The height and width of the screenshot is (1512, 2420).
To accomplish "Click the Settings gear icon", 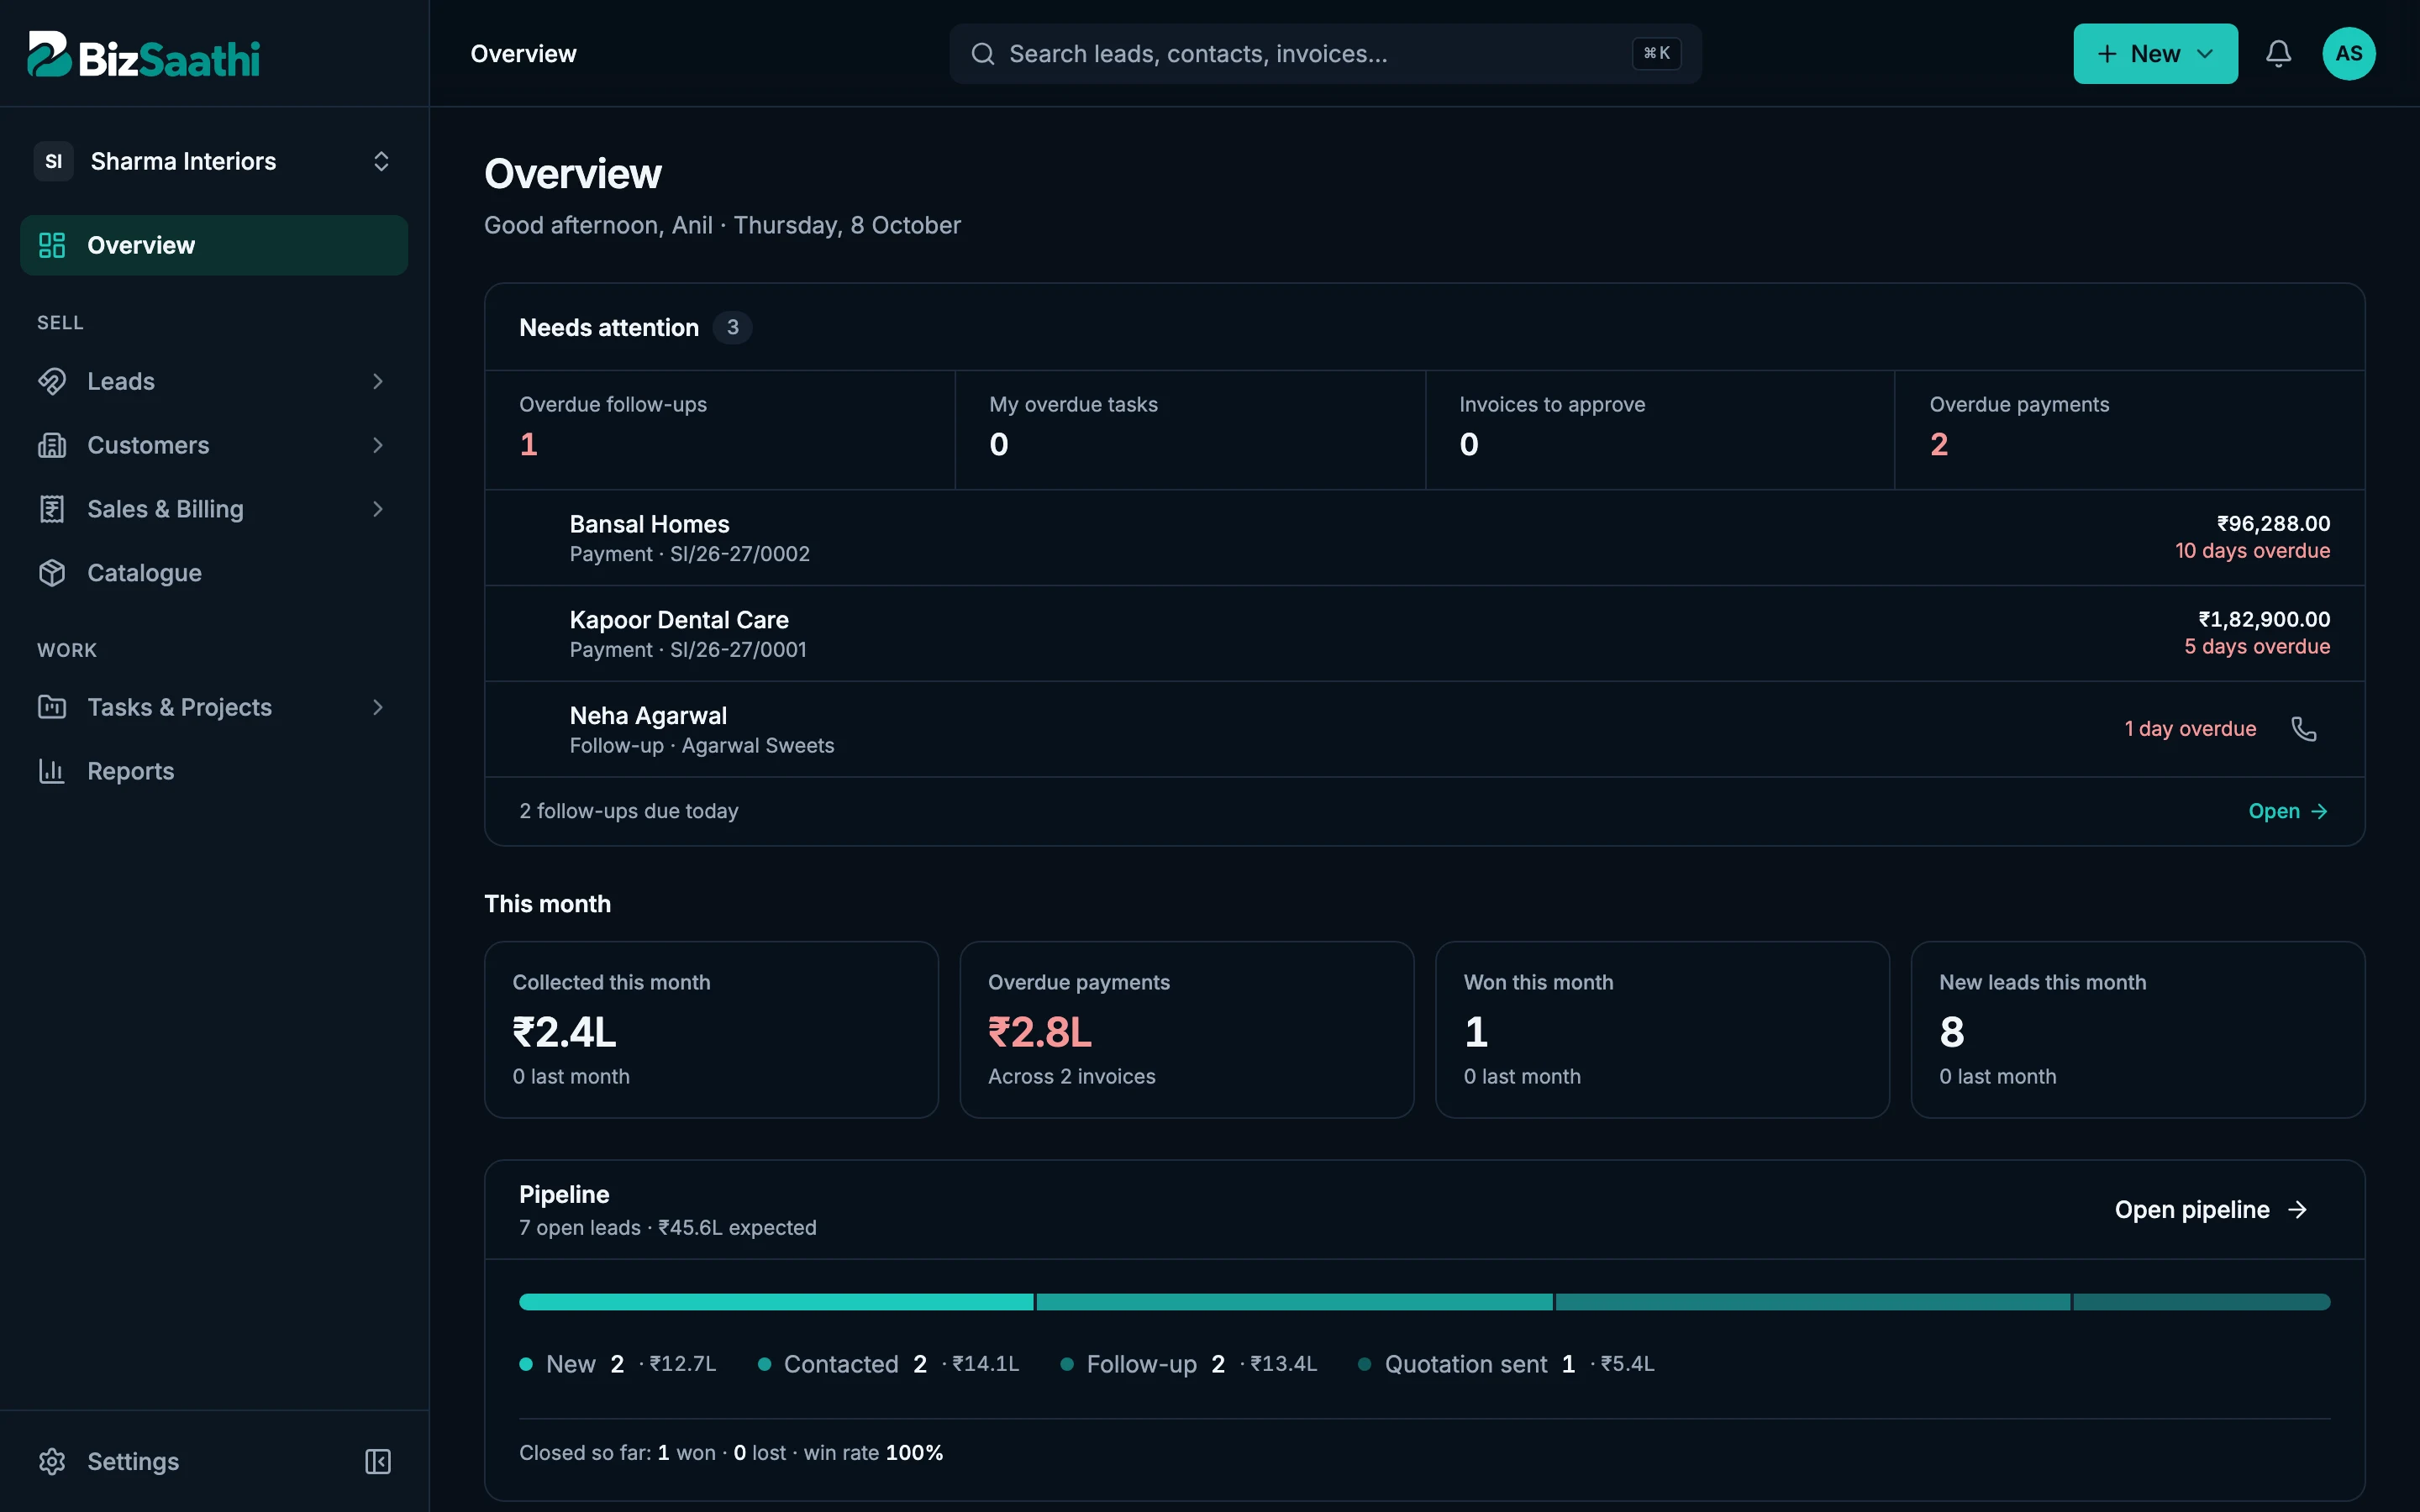I will pos(52,1461).
